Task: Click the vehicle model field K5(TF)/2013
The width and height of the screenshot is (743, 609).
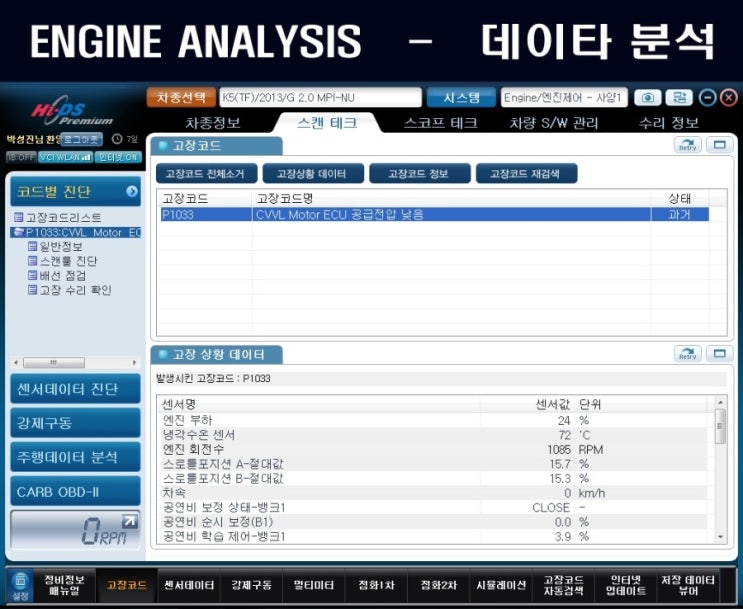Action: 320,98
